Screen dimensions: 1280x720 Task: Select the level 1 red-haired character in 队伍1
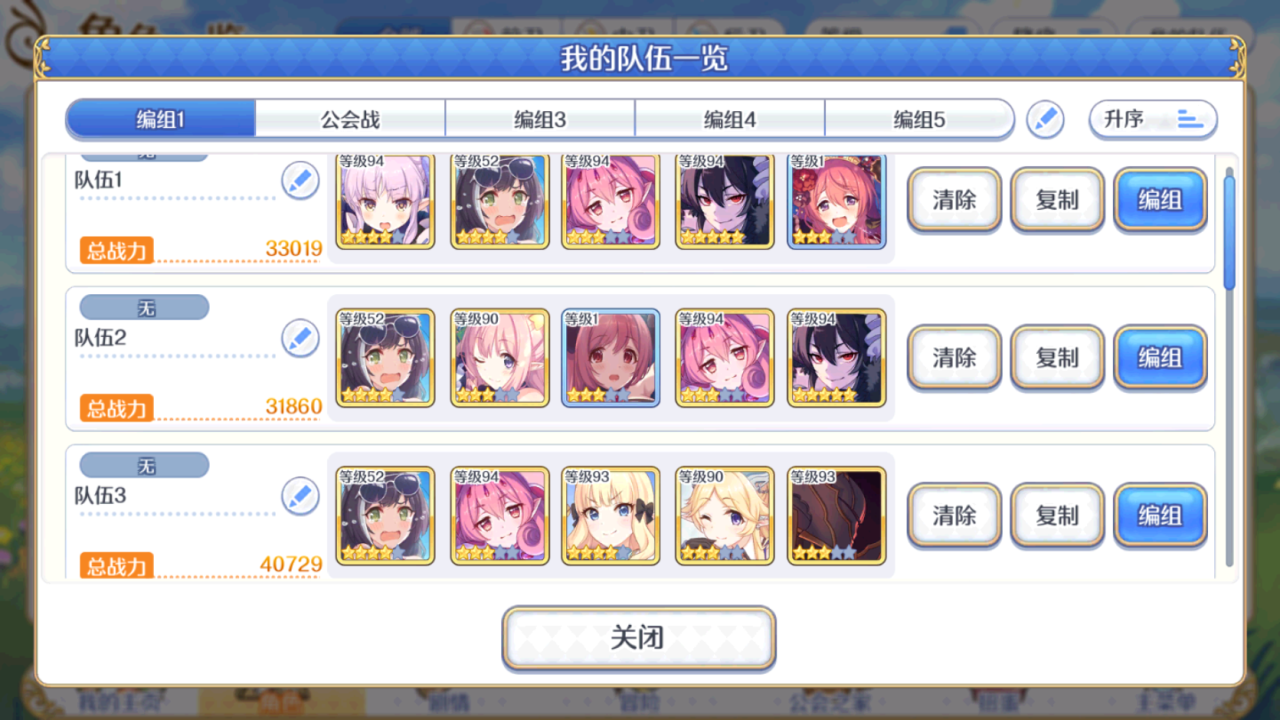837,201
